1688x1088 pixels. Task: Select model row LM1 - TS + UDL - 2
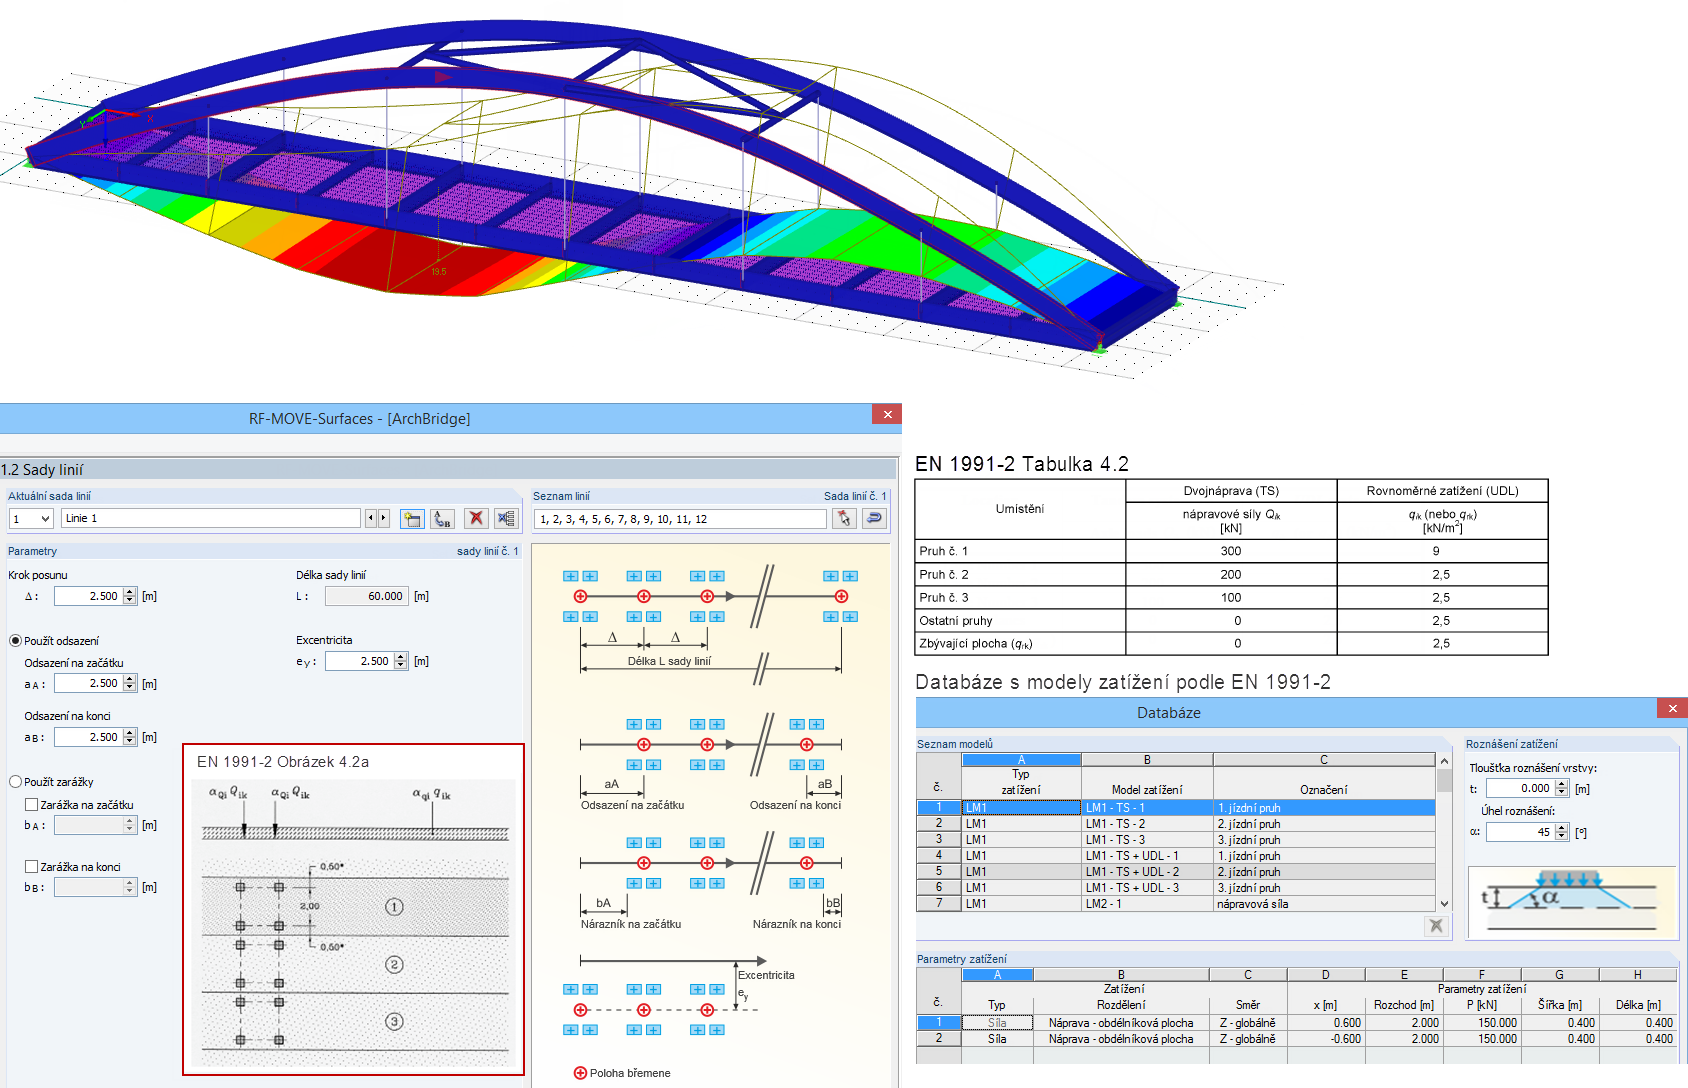click(x=1176, y=872)
